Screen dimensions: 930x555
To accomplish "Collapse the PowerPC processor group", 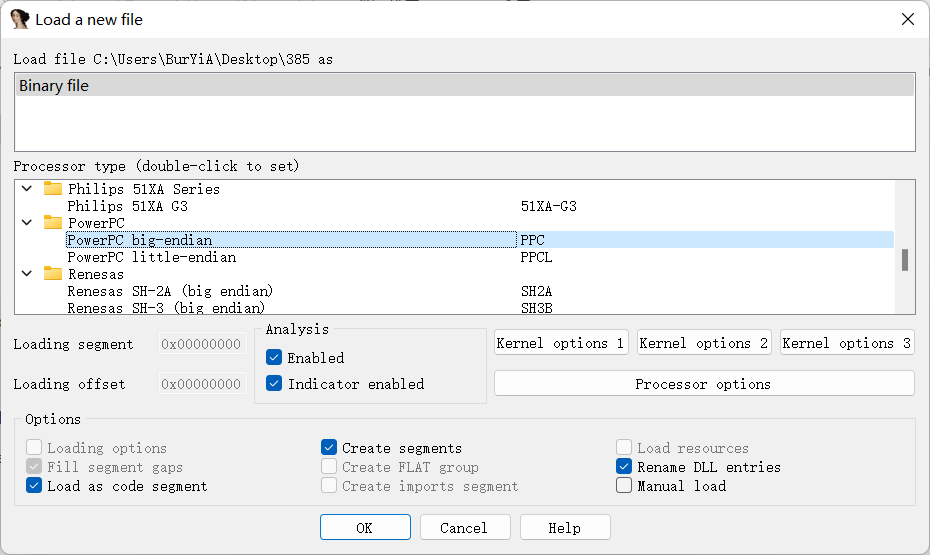I will [x=27, y=223].
